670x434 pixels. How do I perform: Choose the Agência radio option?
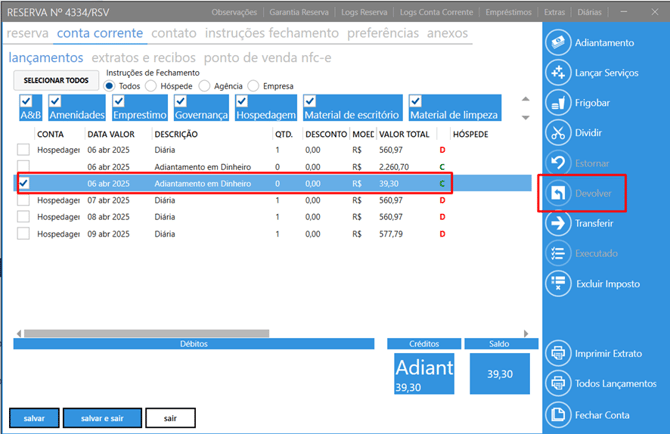[x=205, y=85]
